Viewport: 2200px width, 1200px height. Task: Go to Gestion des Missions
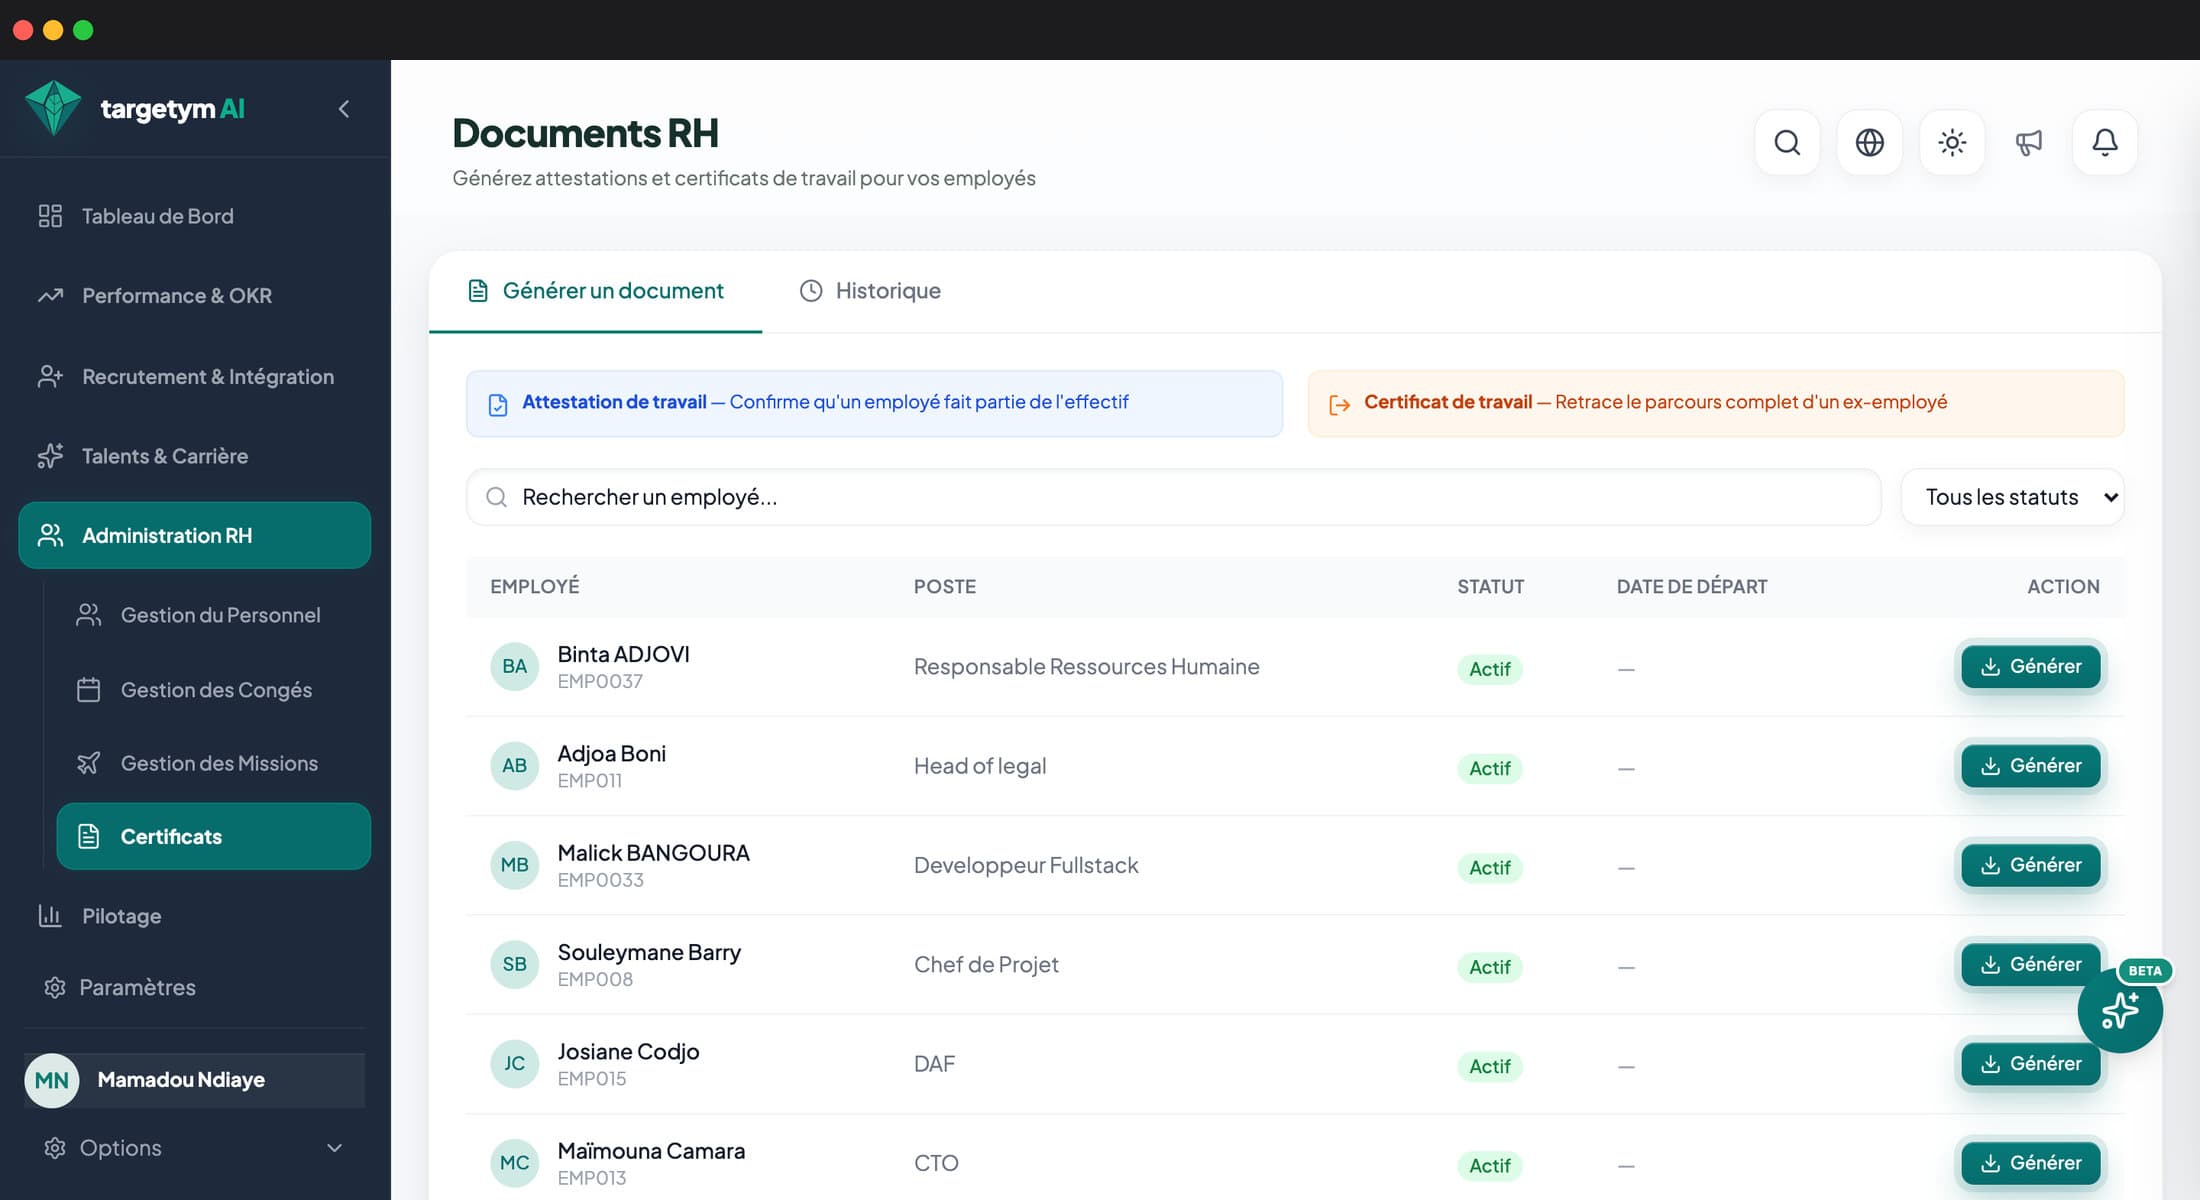[x=213, y=763]
